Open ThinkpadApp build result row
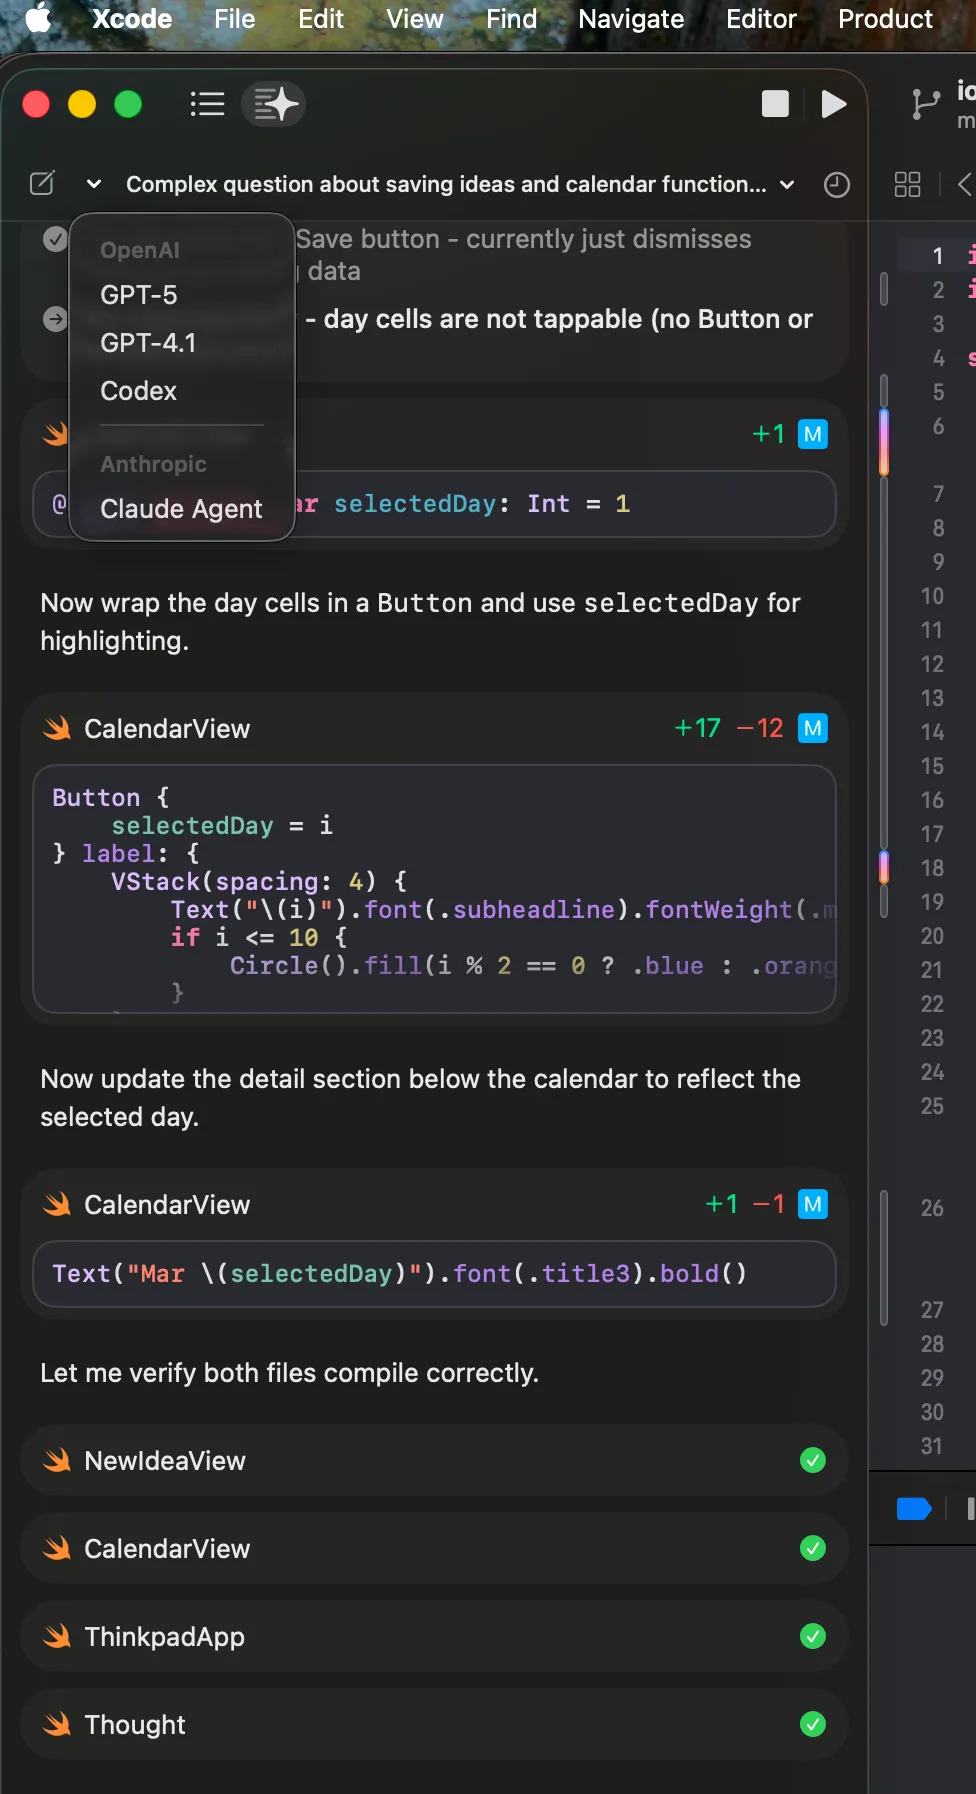The image size is (976, 1794). [x=434, y=1636]
